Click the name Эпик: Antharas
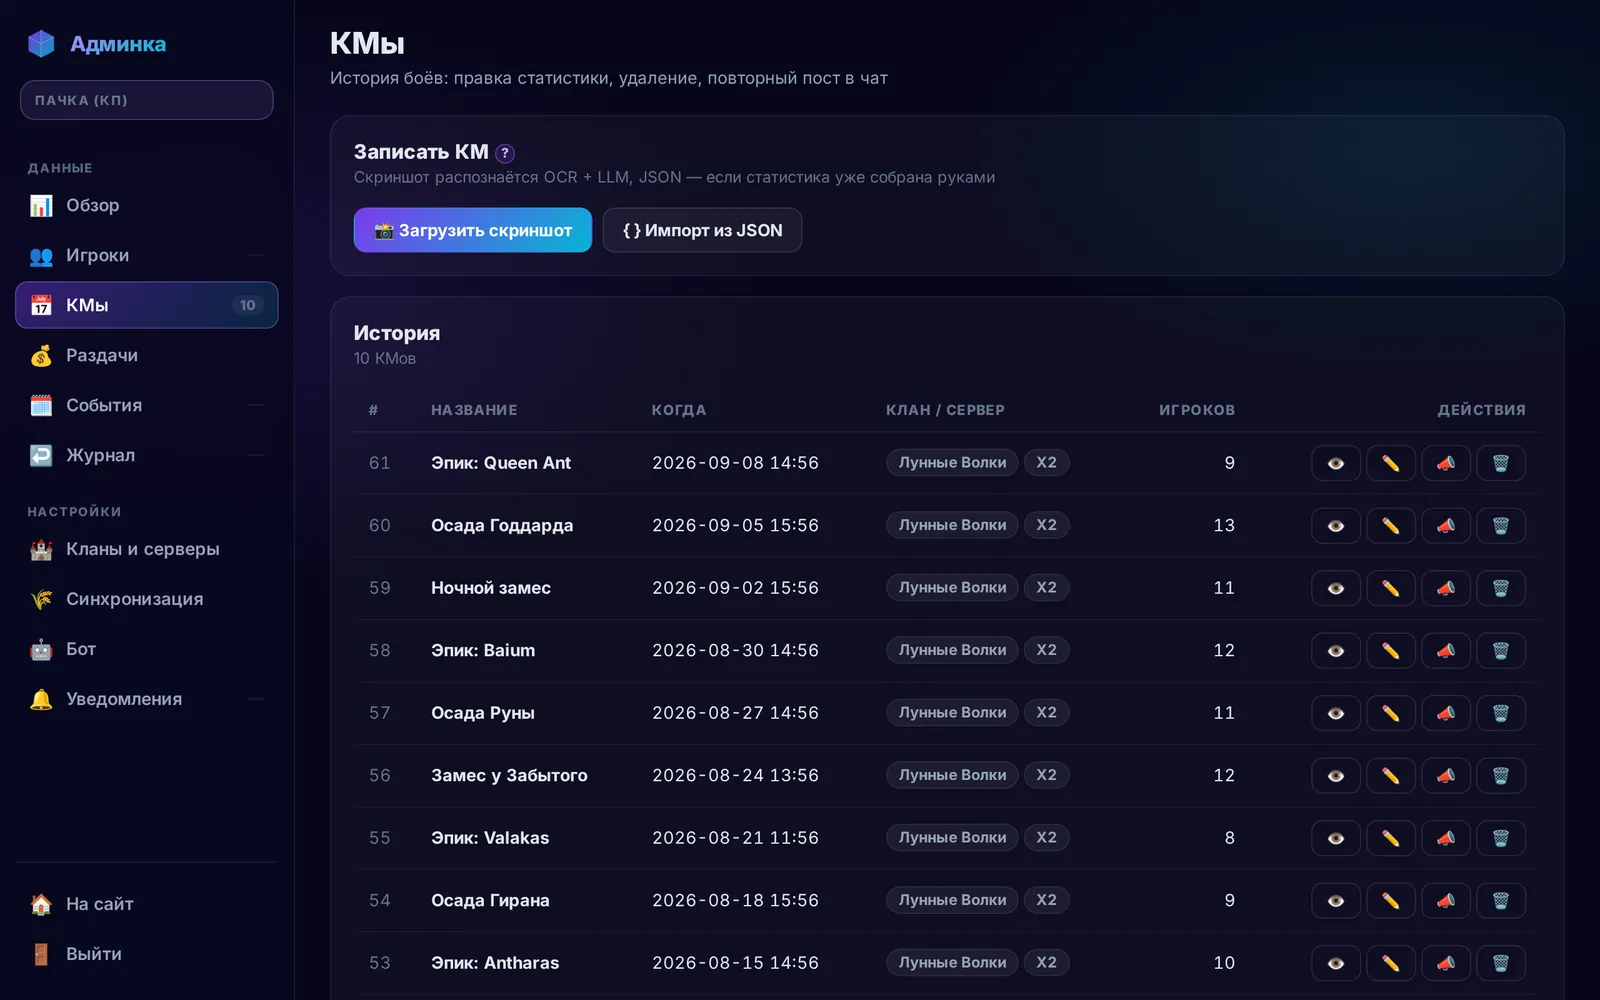Image resolution: width=1600 pixels, height=1000 pixels. [x=495, y=963]
